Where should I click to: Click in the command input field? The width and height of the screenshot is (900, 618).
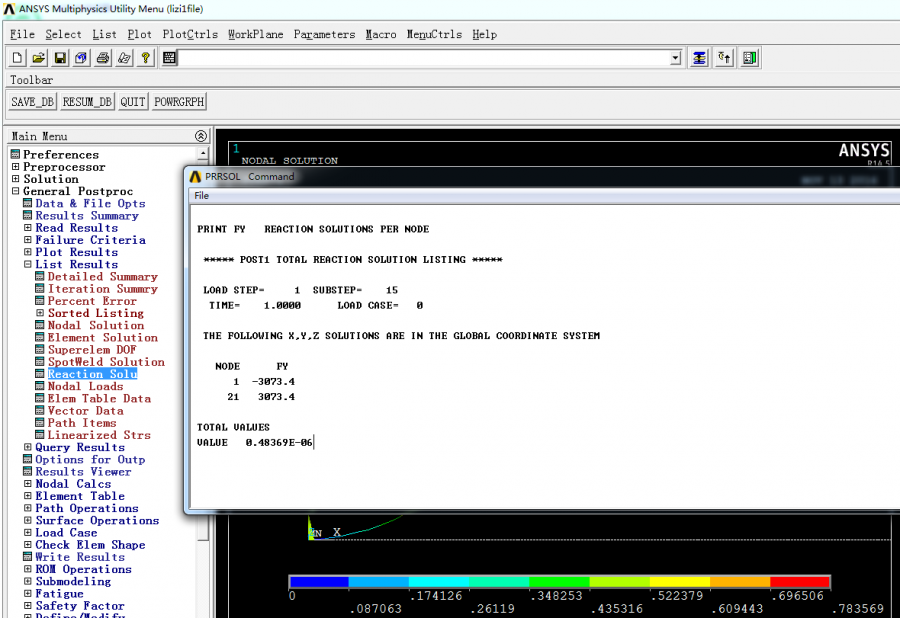(x=420, y=58)
